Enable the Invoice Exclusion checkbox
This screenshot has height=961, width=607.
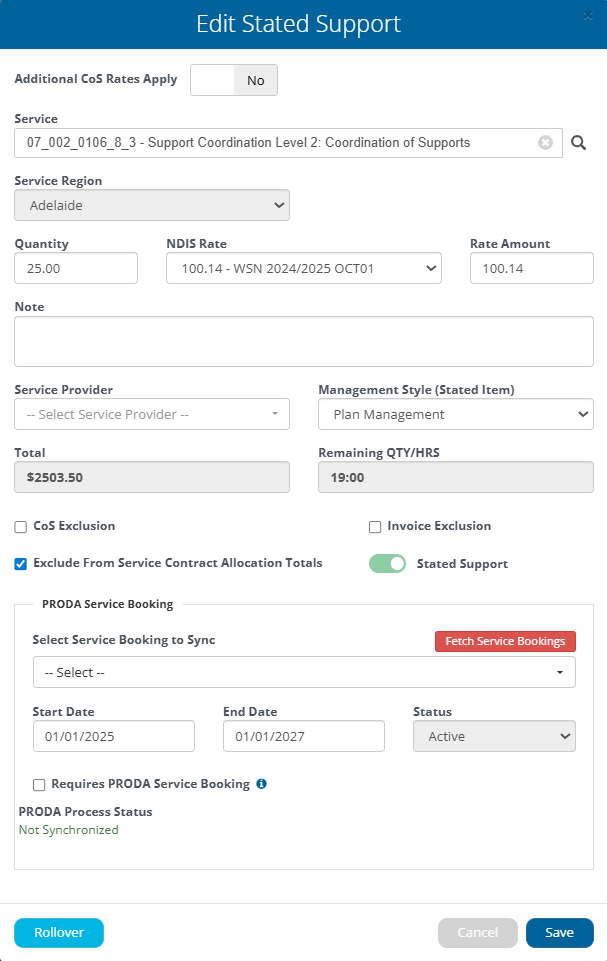tap(375, 526)
